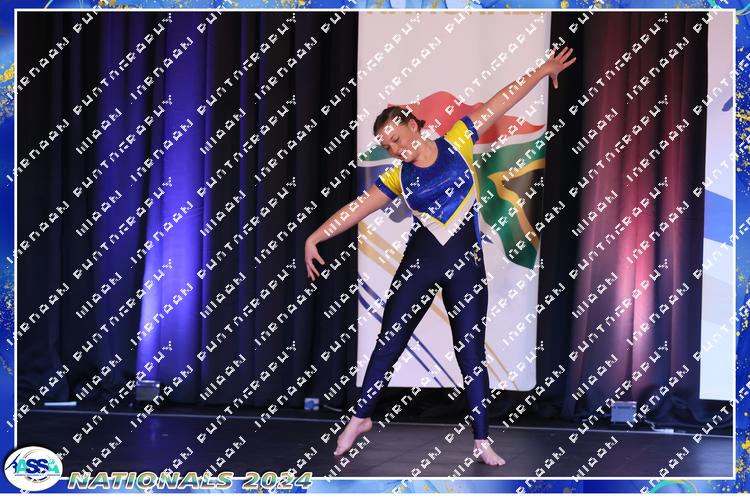Click the NATIONALS 2024 caption text
The width and height of the screenshot is (750, 500).
[x=190, y=480]
